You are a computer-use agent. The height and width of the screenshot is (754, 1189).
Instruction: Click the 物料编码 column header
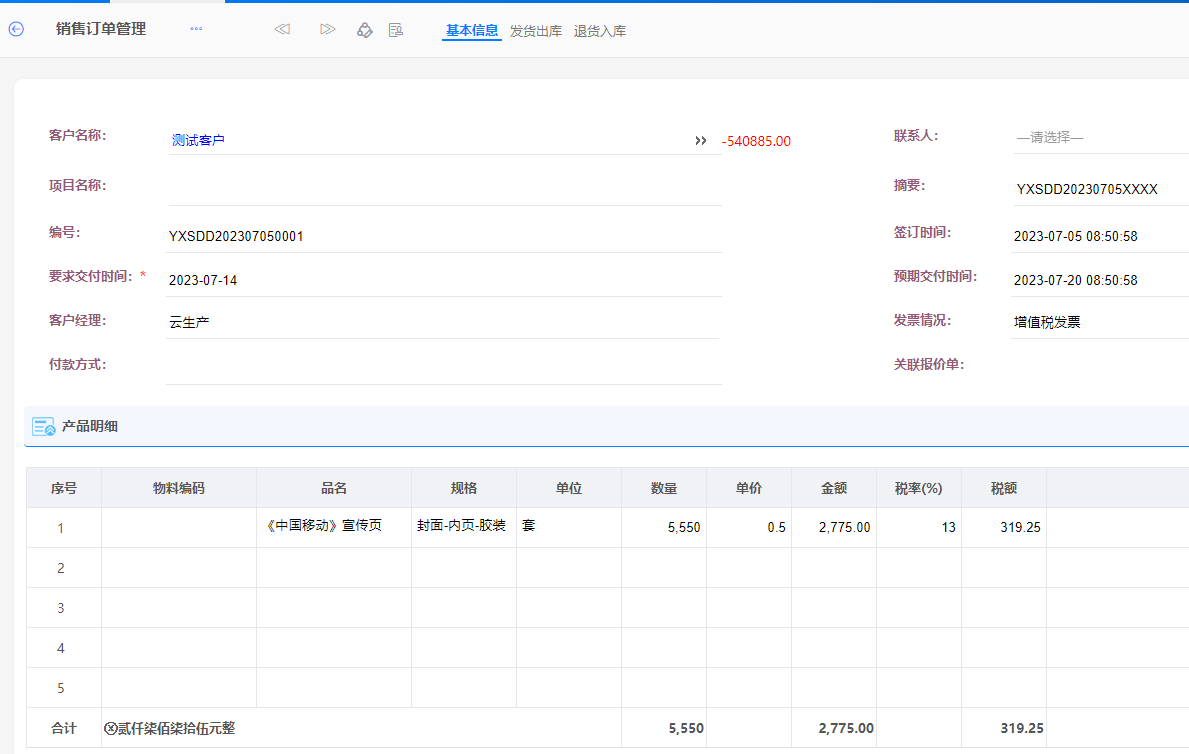179,488
